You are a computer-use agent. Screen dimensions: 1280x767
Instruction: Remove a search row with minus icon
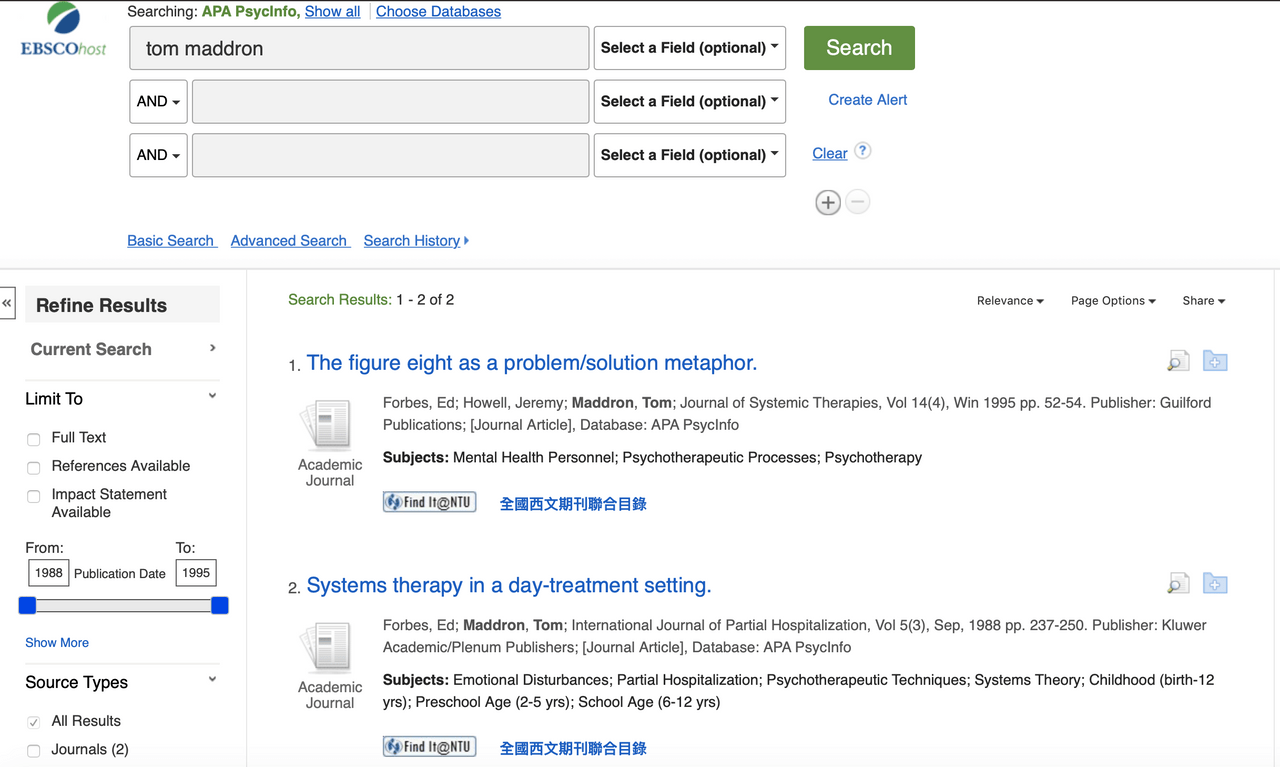[857, 202]
